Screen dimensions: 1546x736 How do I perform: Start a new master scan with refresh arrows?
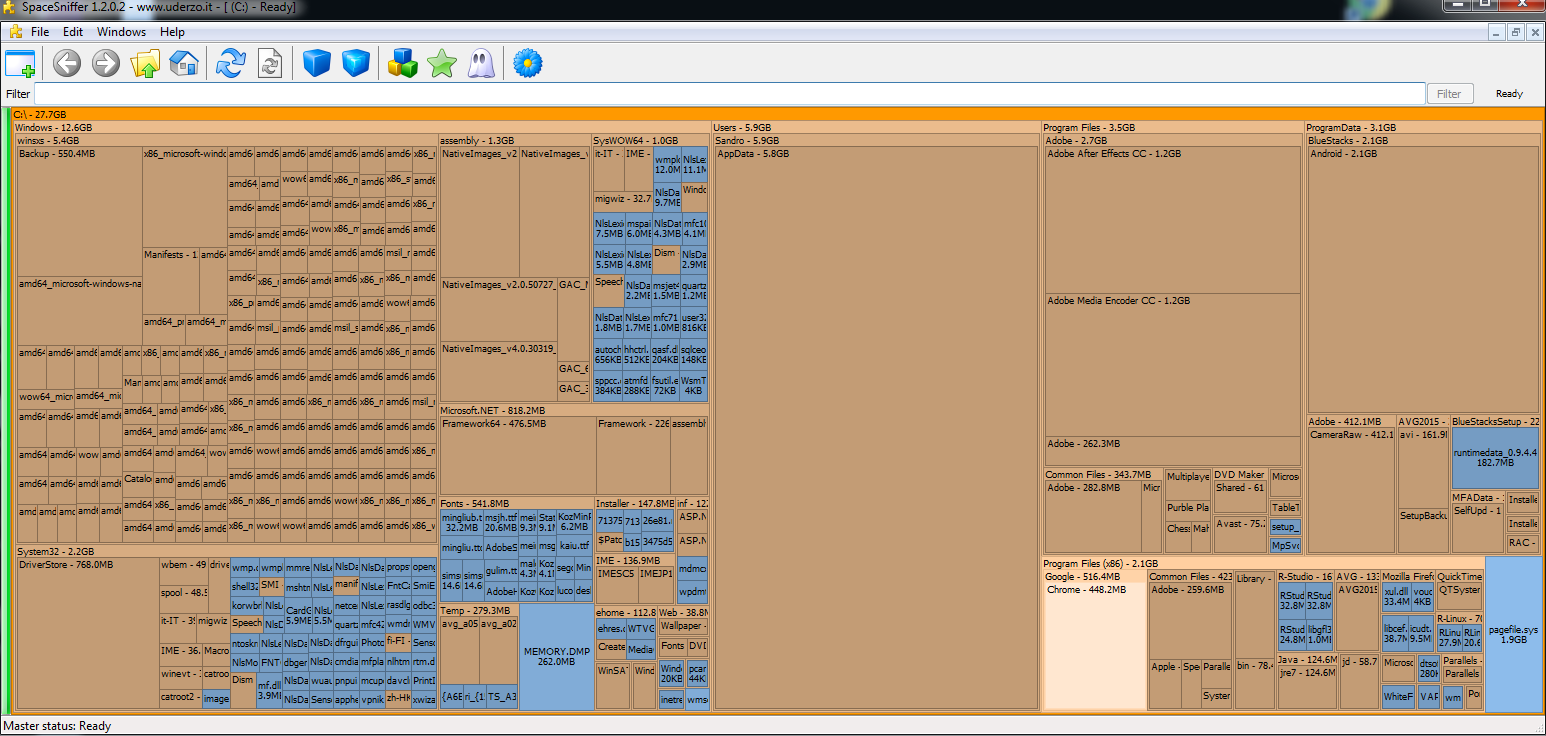(231, 64)
